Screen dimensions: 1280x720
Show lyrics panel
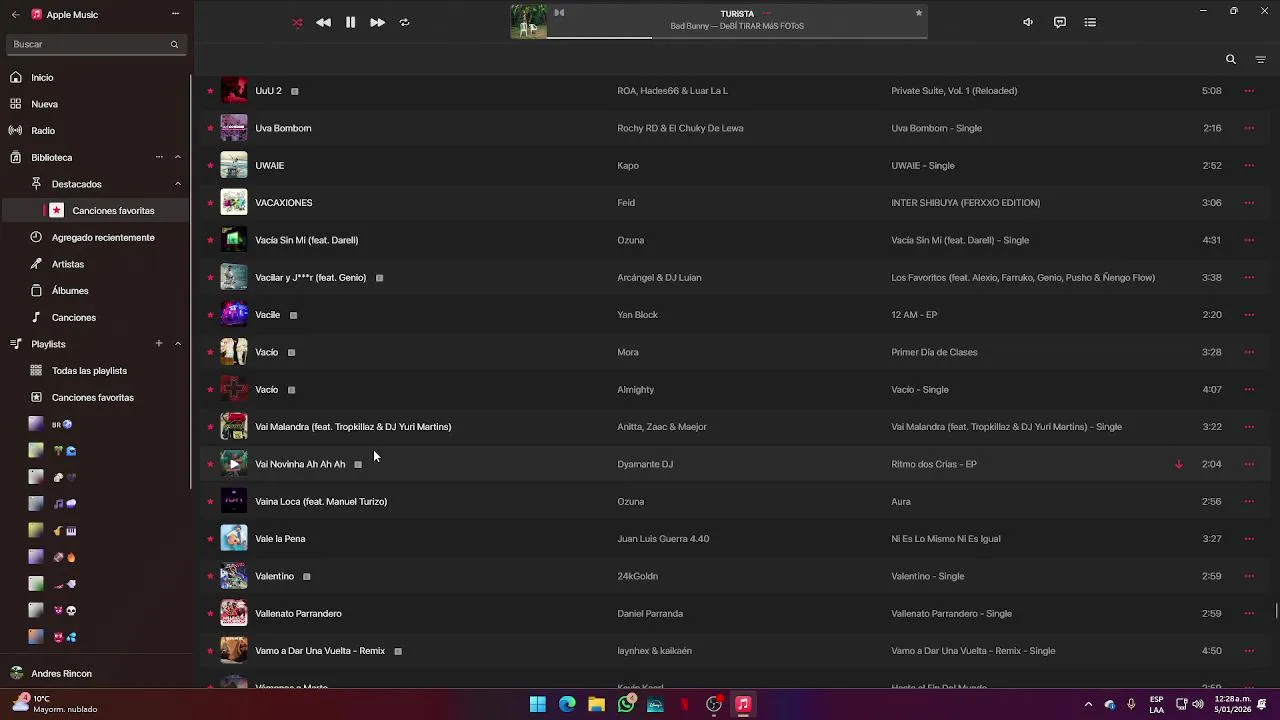pos(1060,22)
